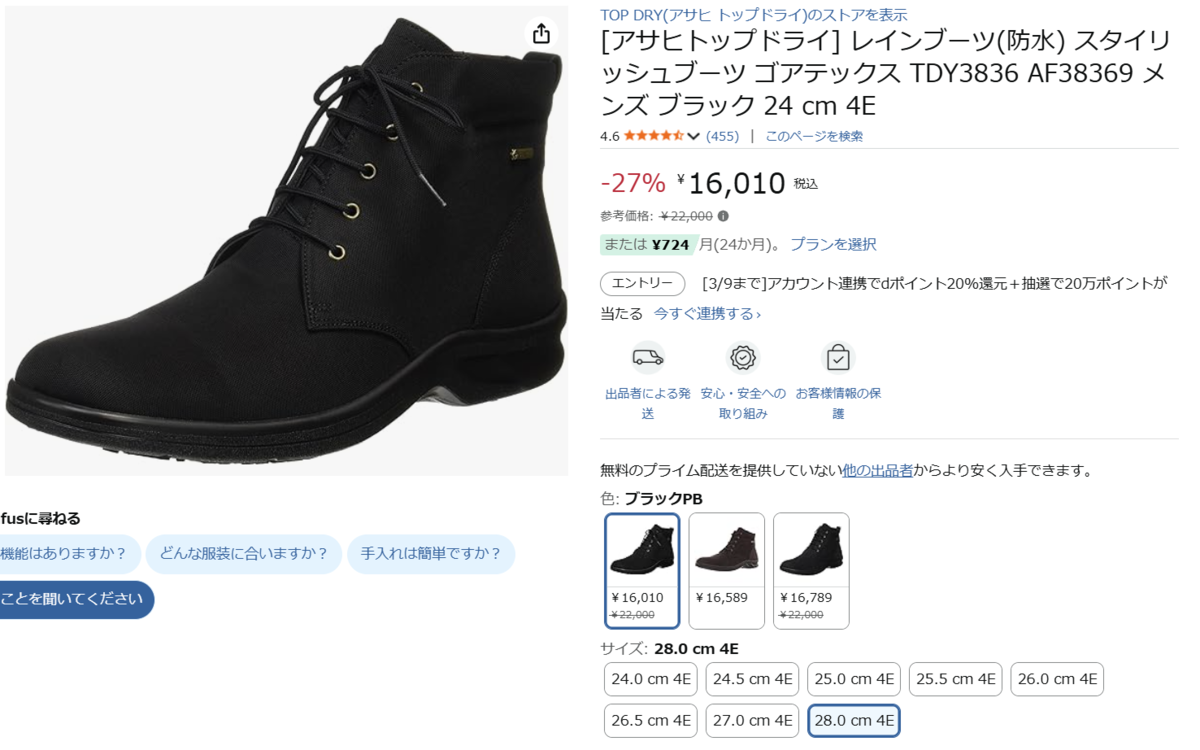Click the 'エントリー' button
Screen dimensions: 1200x750
(x=642, y=284)
